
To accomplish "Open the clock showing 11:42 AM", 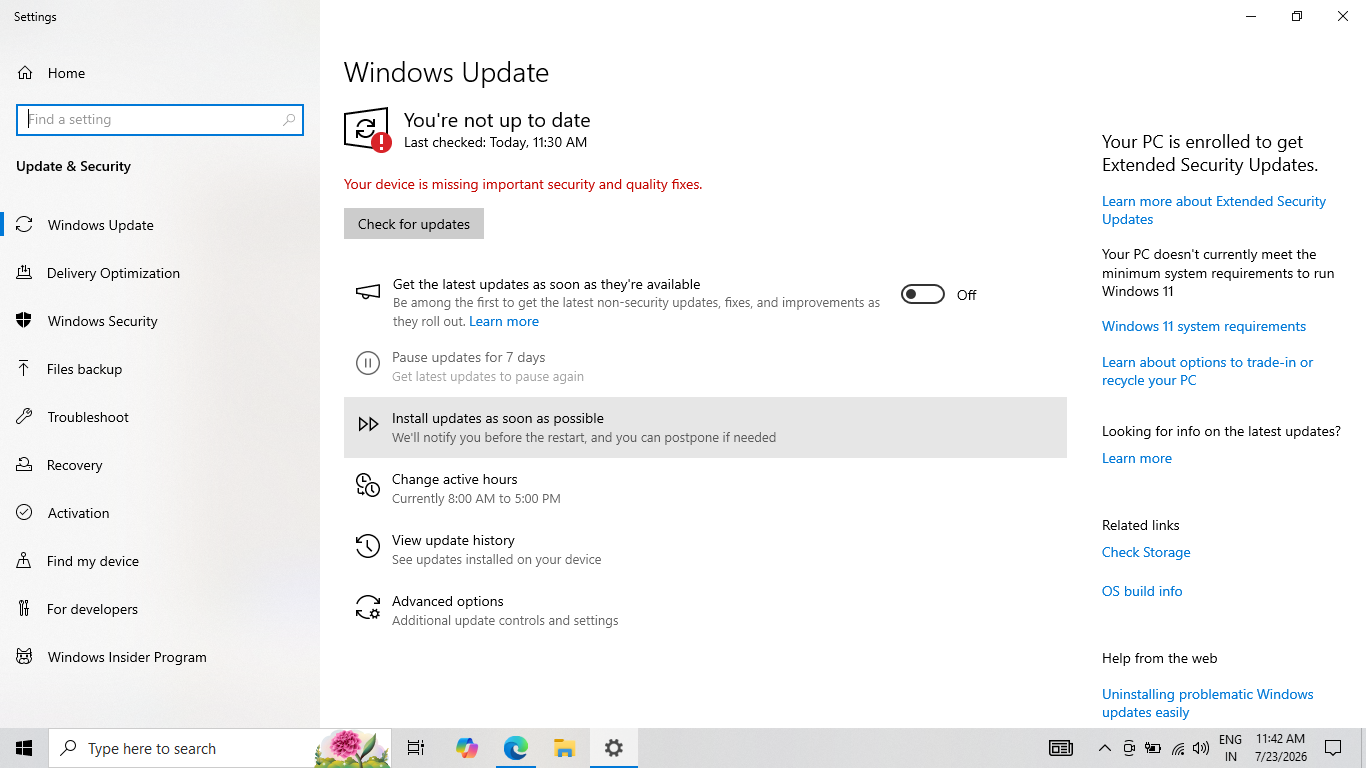I will [x=1280, y=748].
